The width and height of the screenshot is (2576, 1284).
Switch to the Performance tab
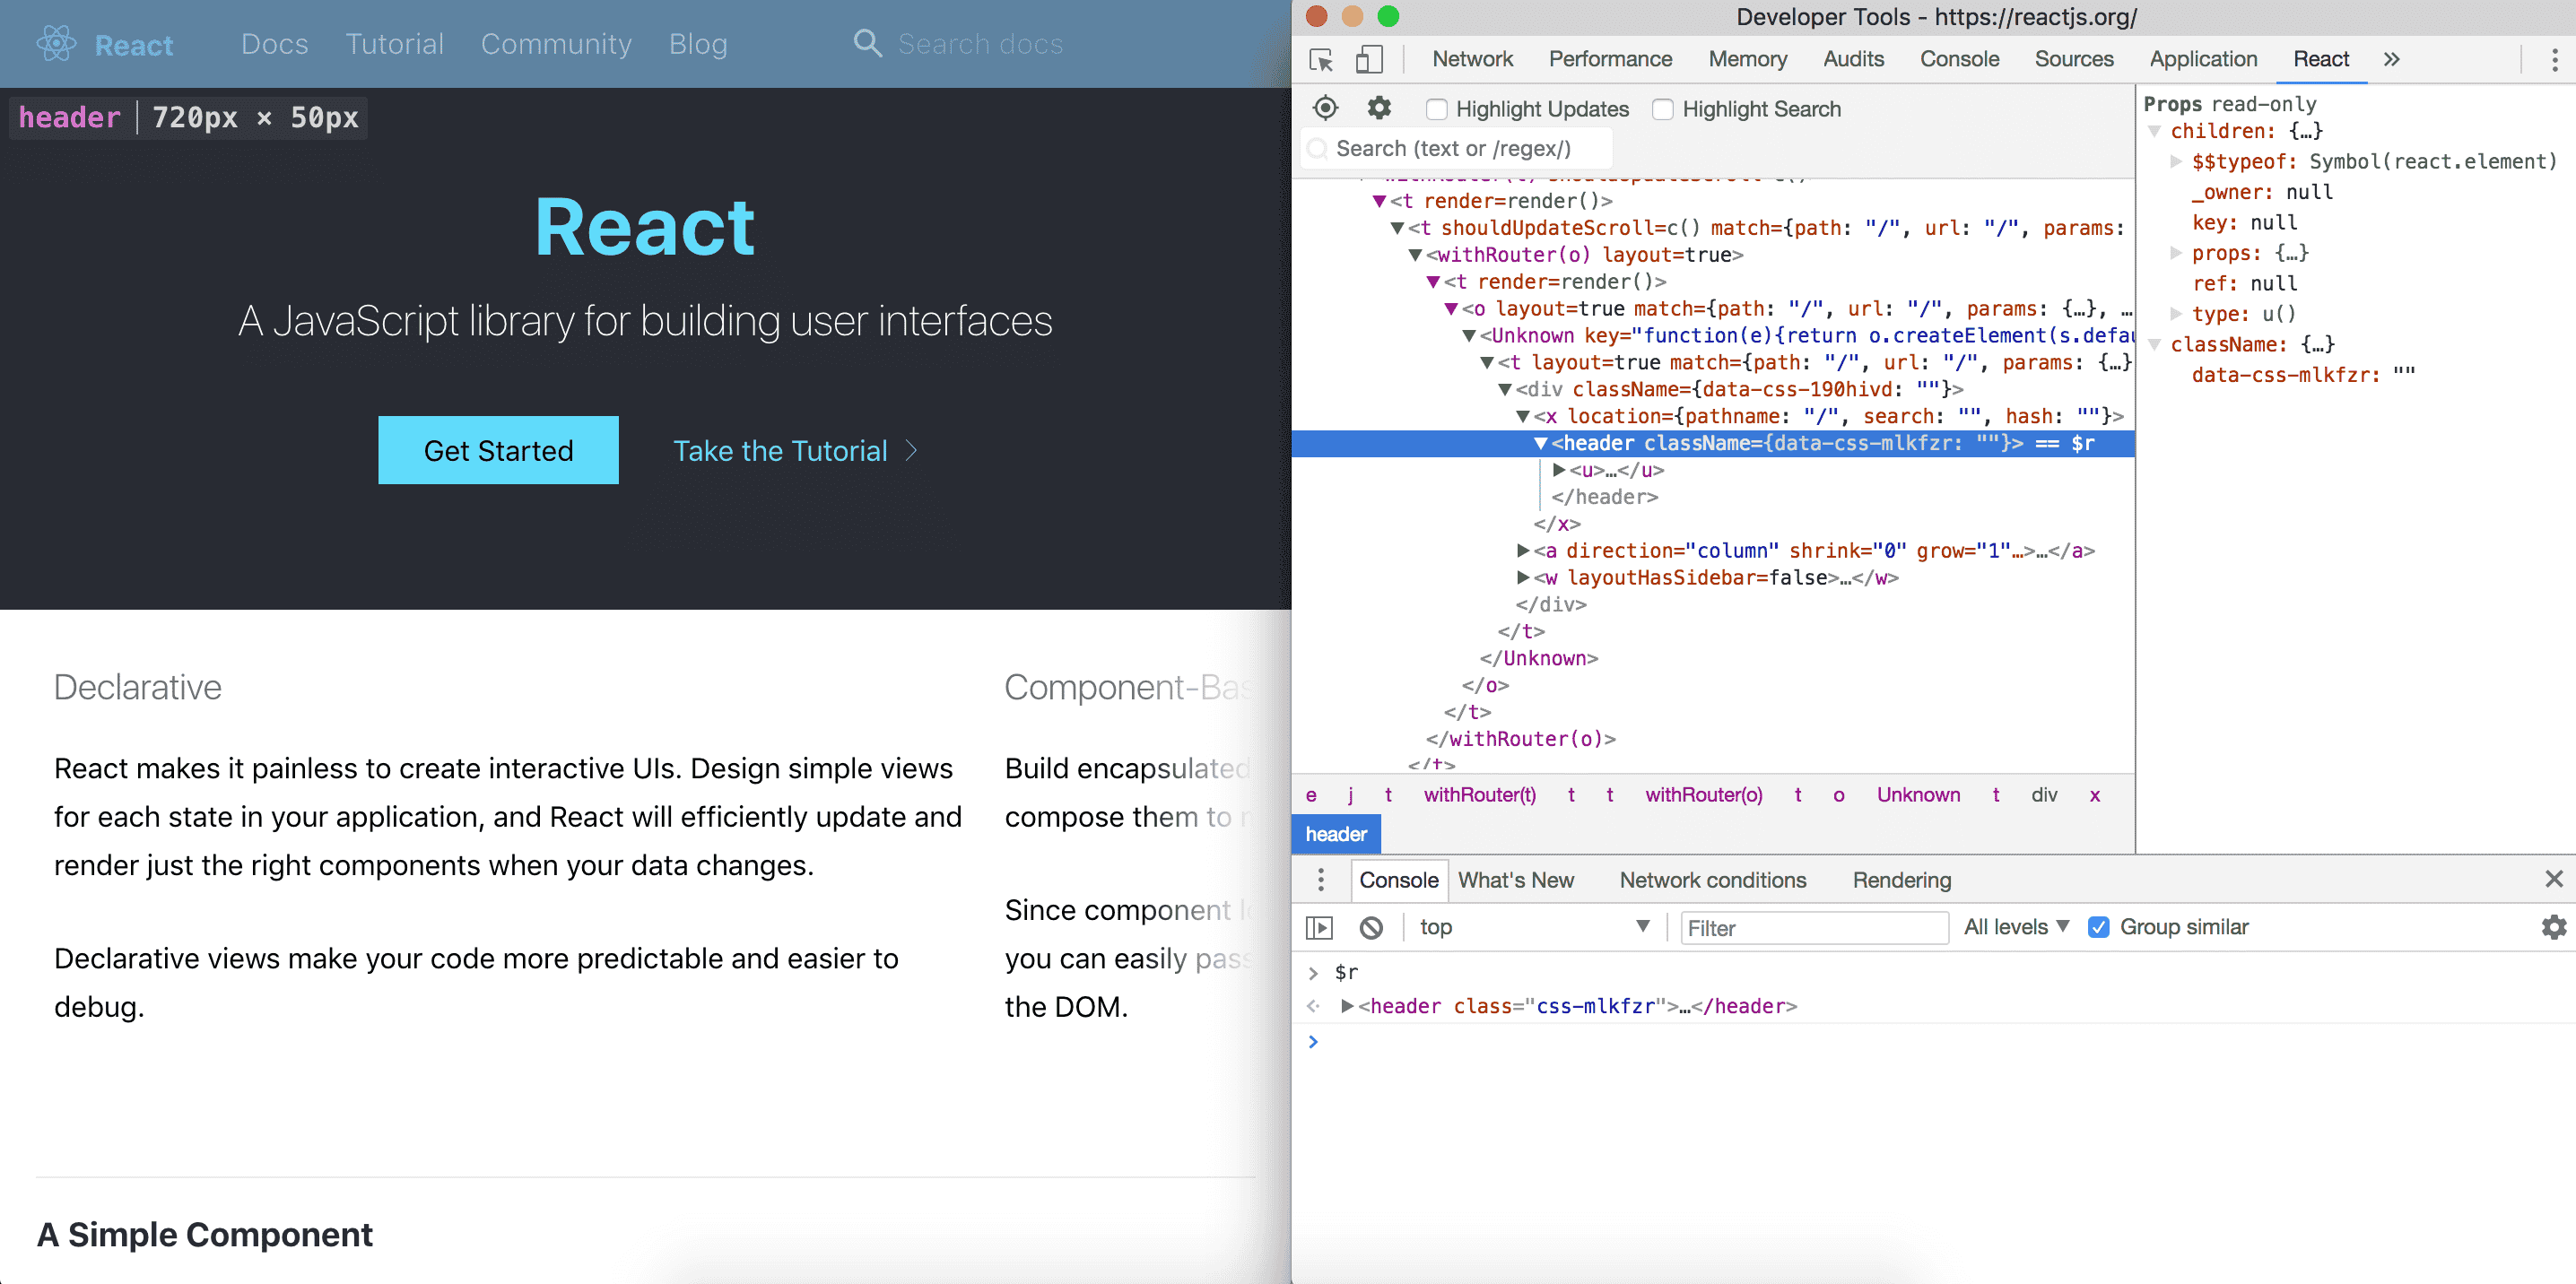[1610, 59]
